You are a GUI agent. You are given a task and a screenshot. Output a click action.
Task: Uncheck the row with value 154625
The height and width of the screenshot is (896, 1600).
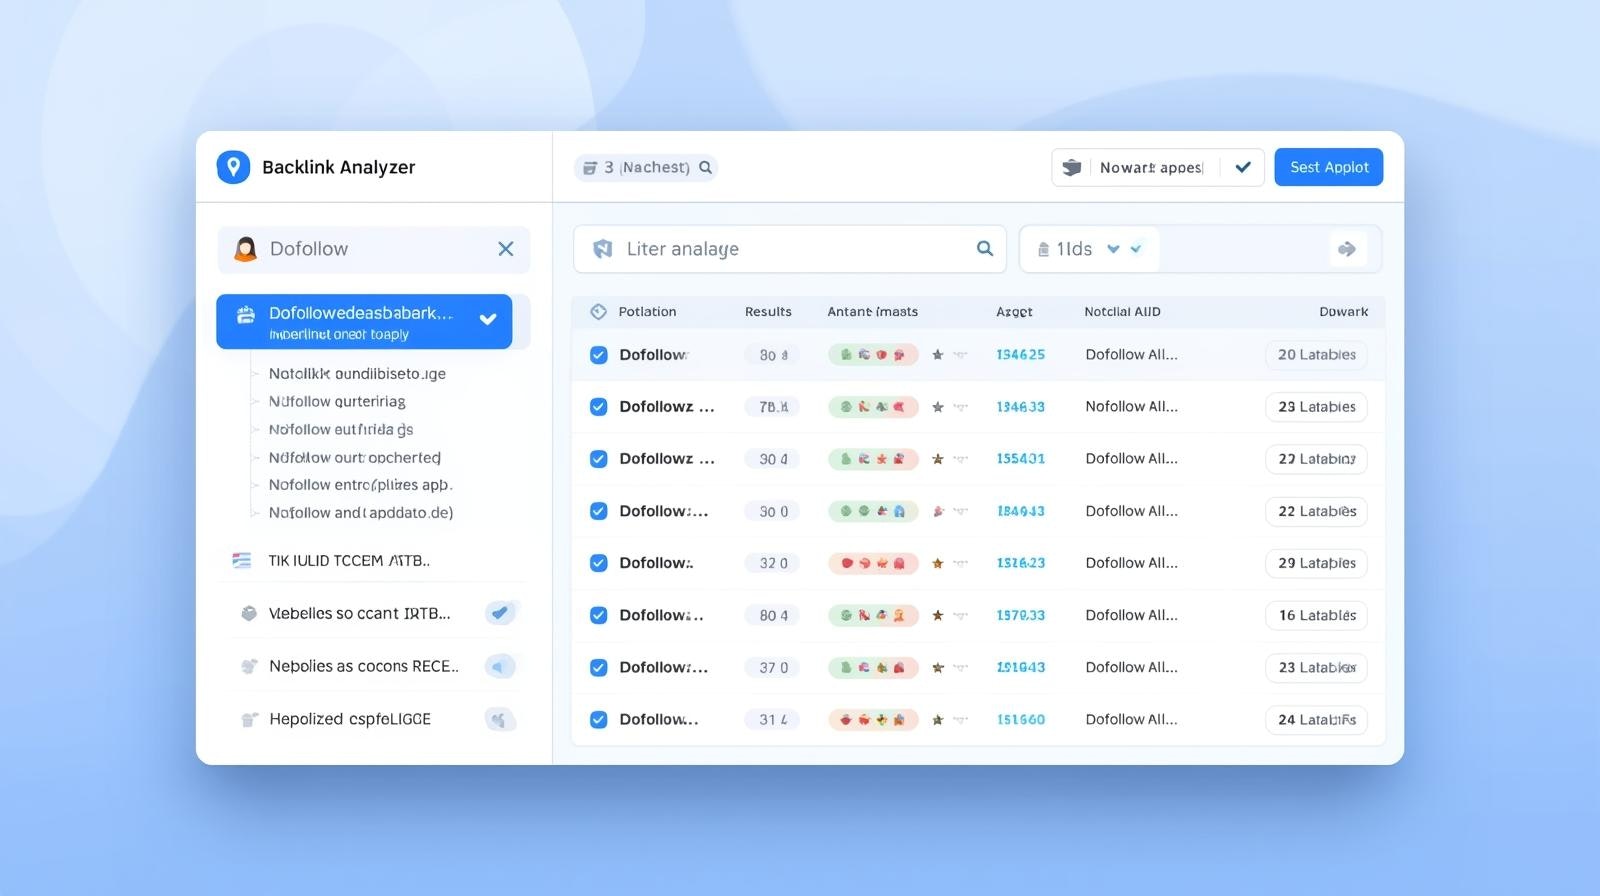coord(598,355)
